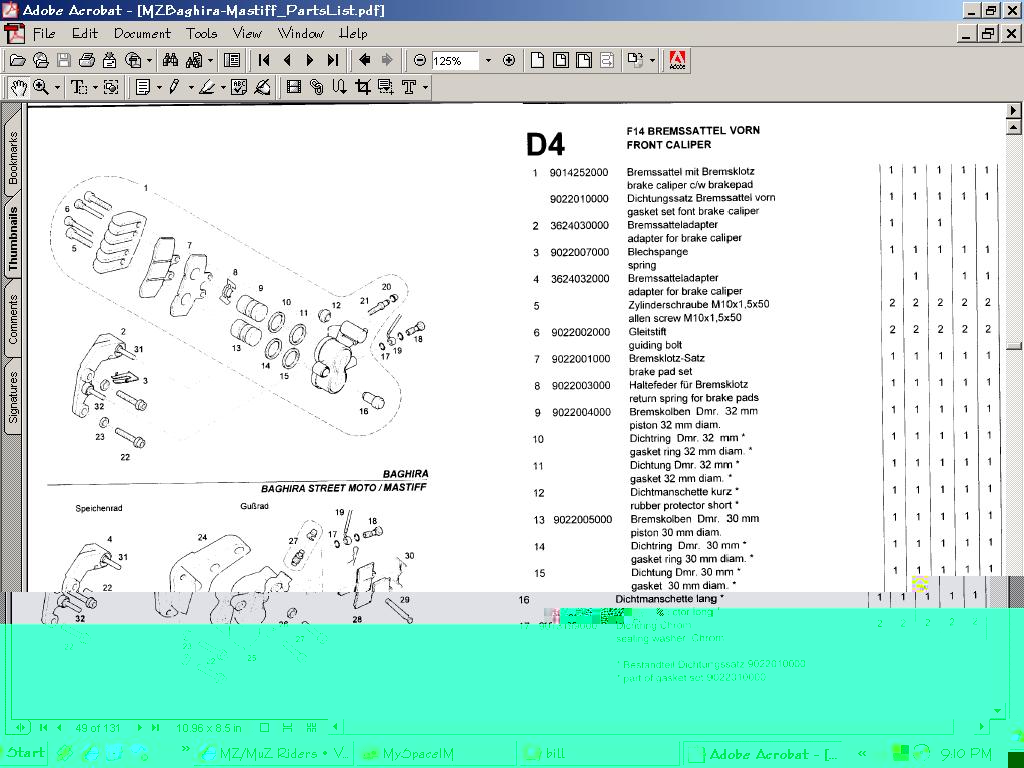Select the Form tool icon
This screenshot has width=1024, height=768.
click(x=386, y=87)
